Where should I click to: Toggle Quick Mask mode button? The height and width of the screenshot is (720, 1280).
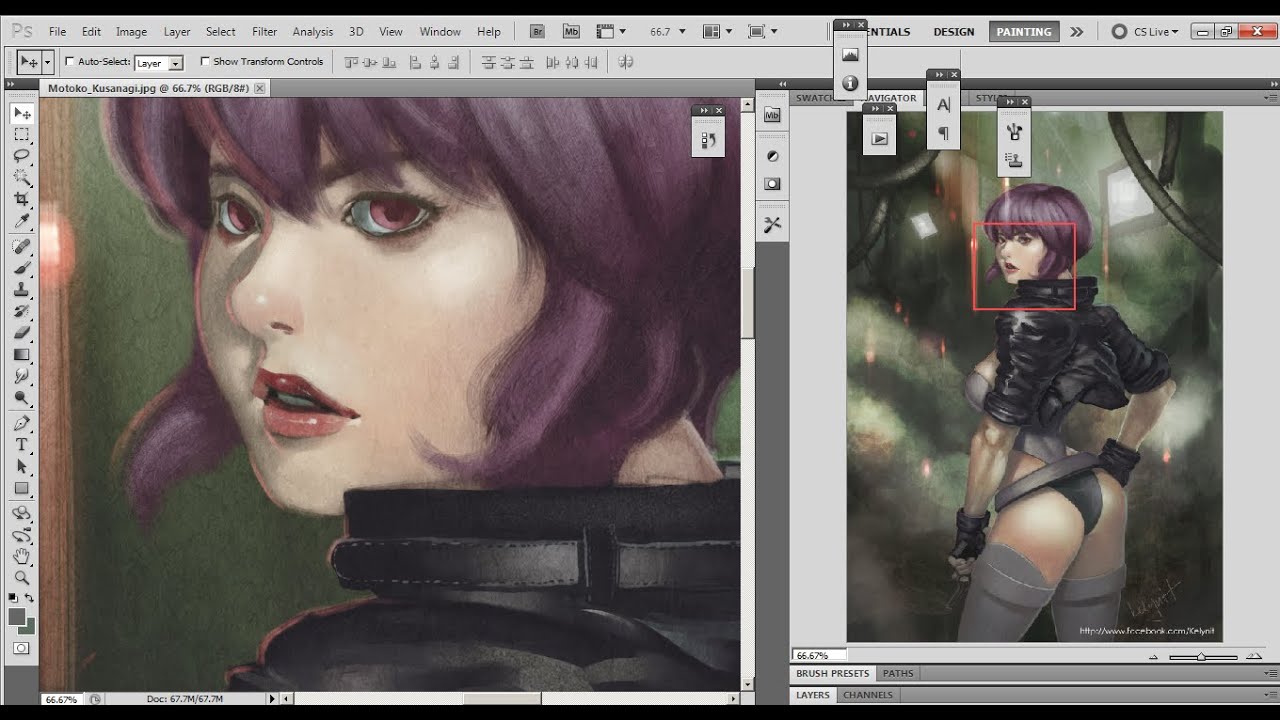(x=21, y=648)
